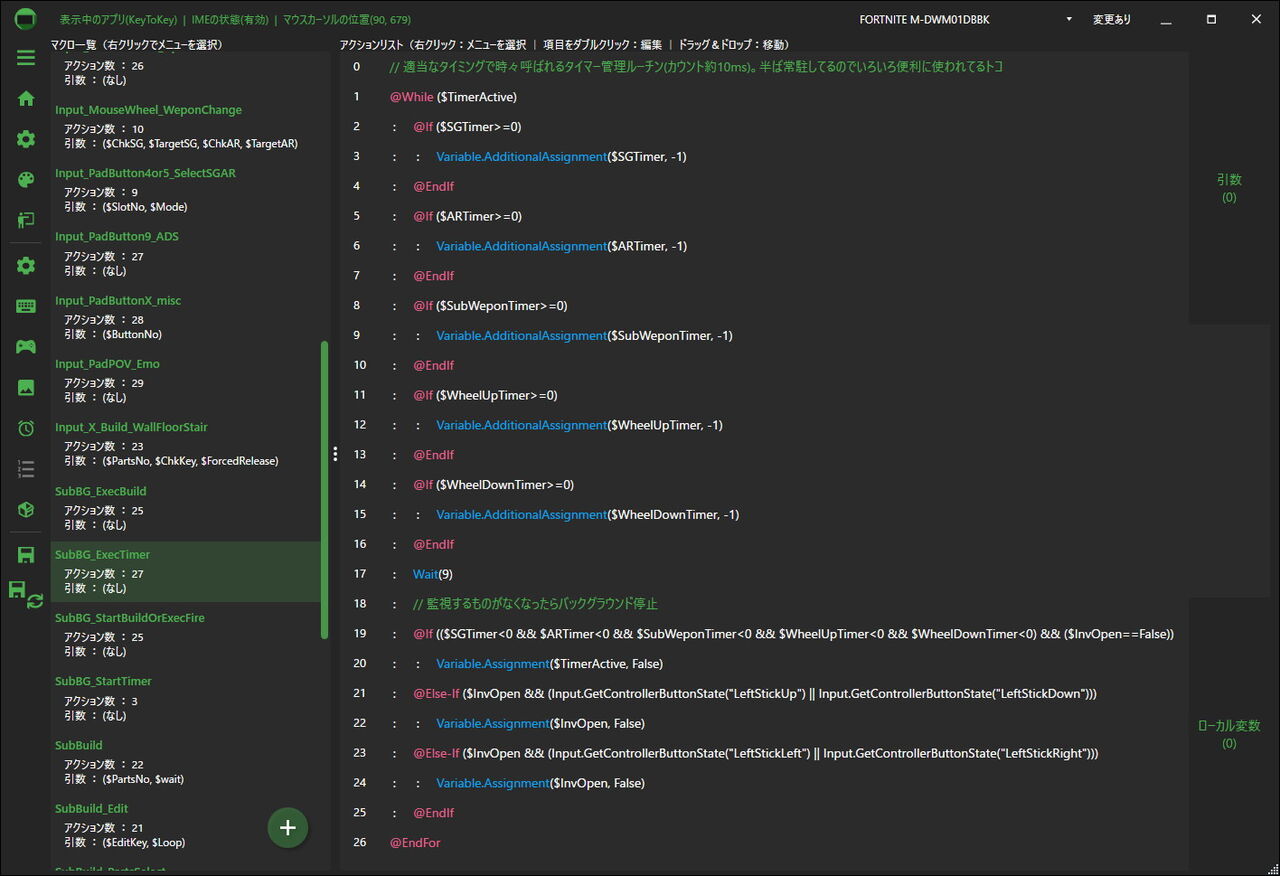Open the alarm clock timer icon

[26, 428]
